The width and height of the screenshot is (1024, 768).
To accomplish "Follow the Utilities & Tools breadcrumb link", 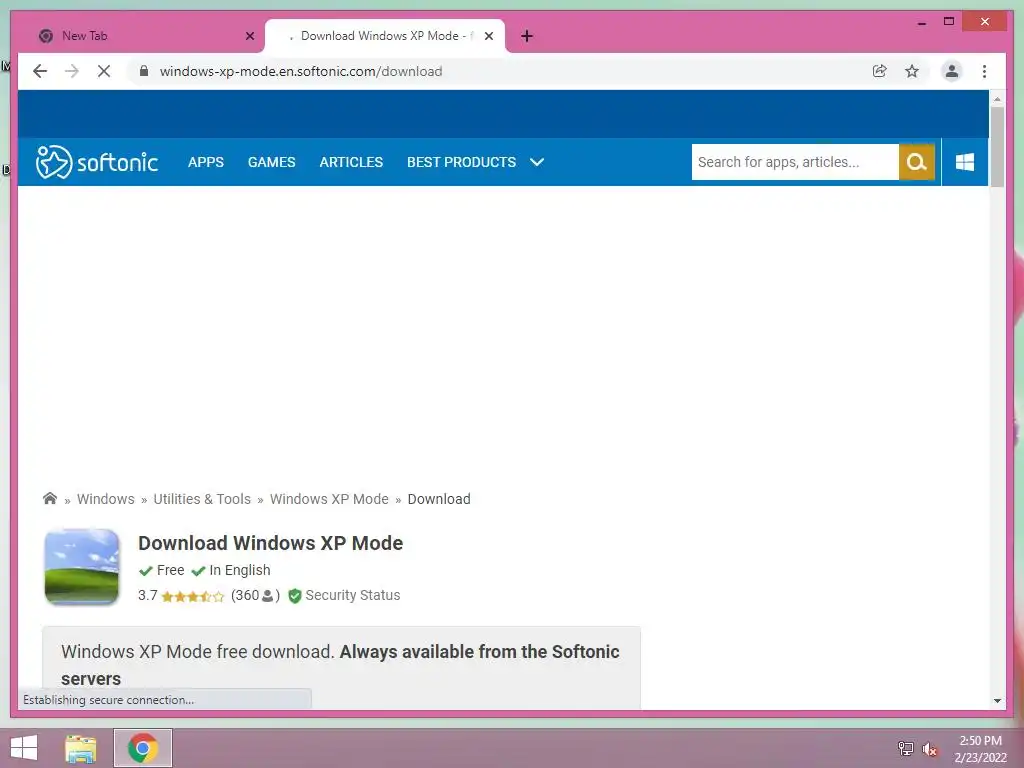I will tap(202, 499).
